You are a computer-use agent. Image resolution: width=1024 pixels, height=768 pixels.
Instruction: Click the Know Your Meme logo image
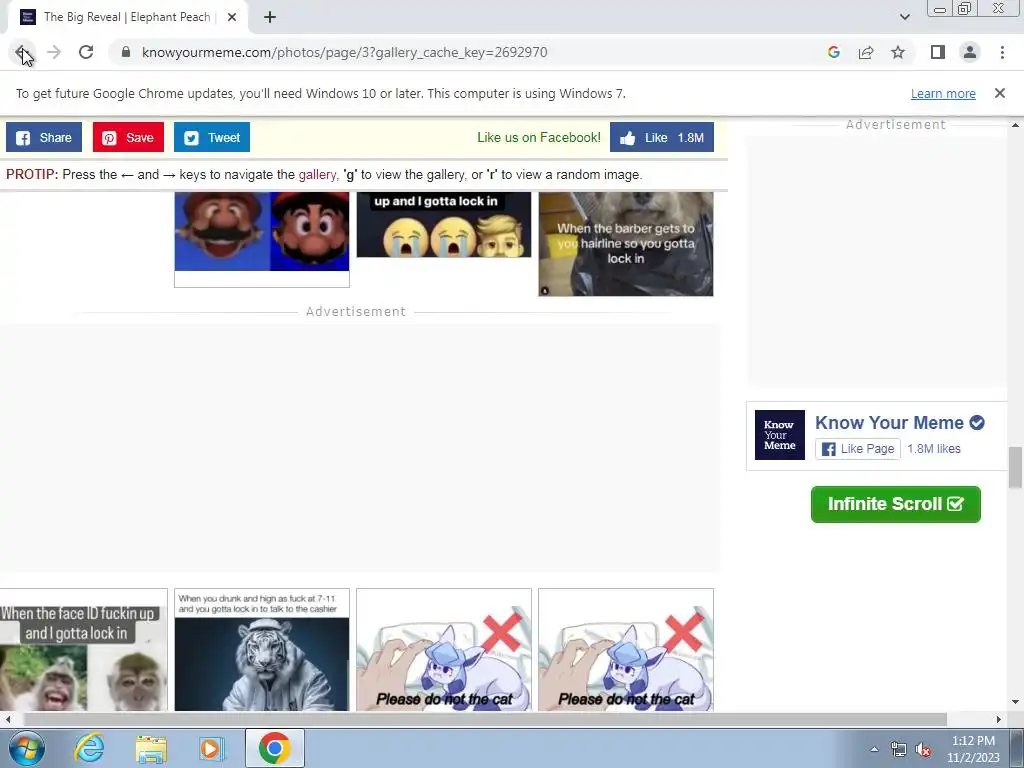[780, 435]
